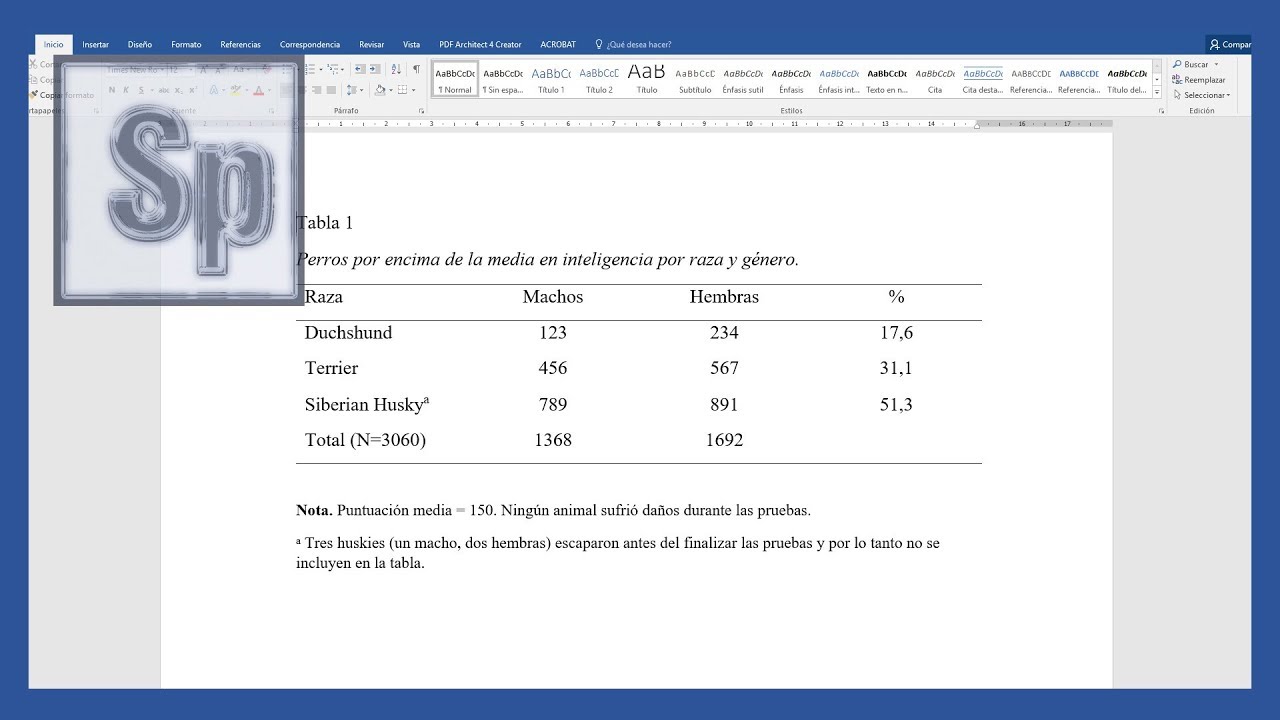The width and height of the screenshot is (1280, 720).
Task: Open the PDF Architect 4 Creator tab
Action: (480, 44)
